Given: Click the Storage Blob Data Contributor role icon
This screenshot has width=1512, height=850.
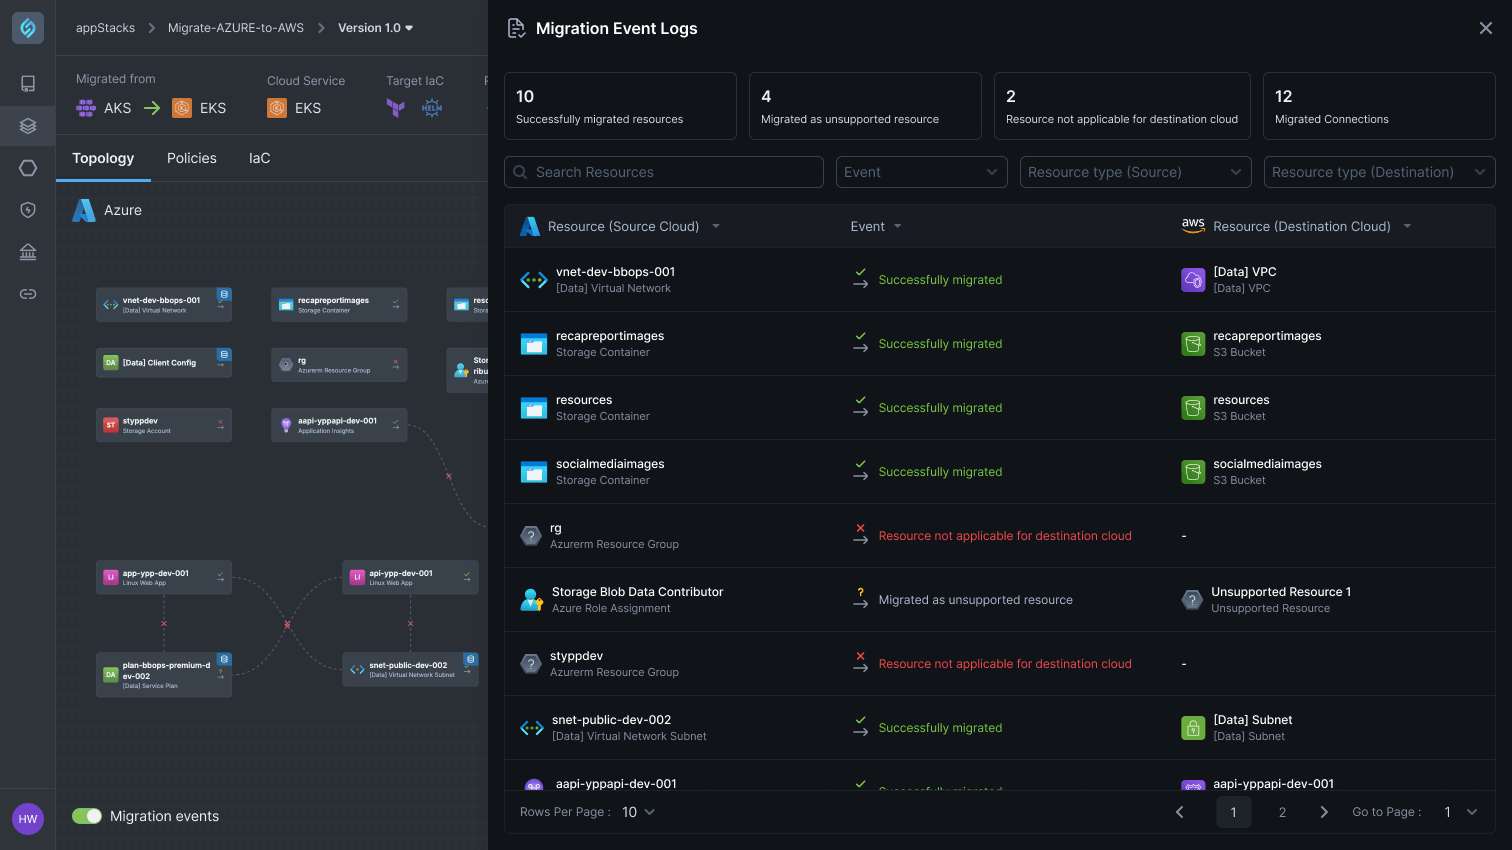Looking at the screenshot, I should coord(531,600).
